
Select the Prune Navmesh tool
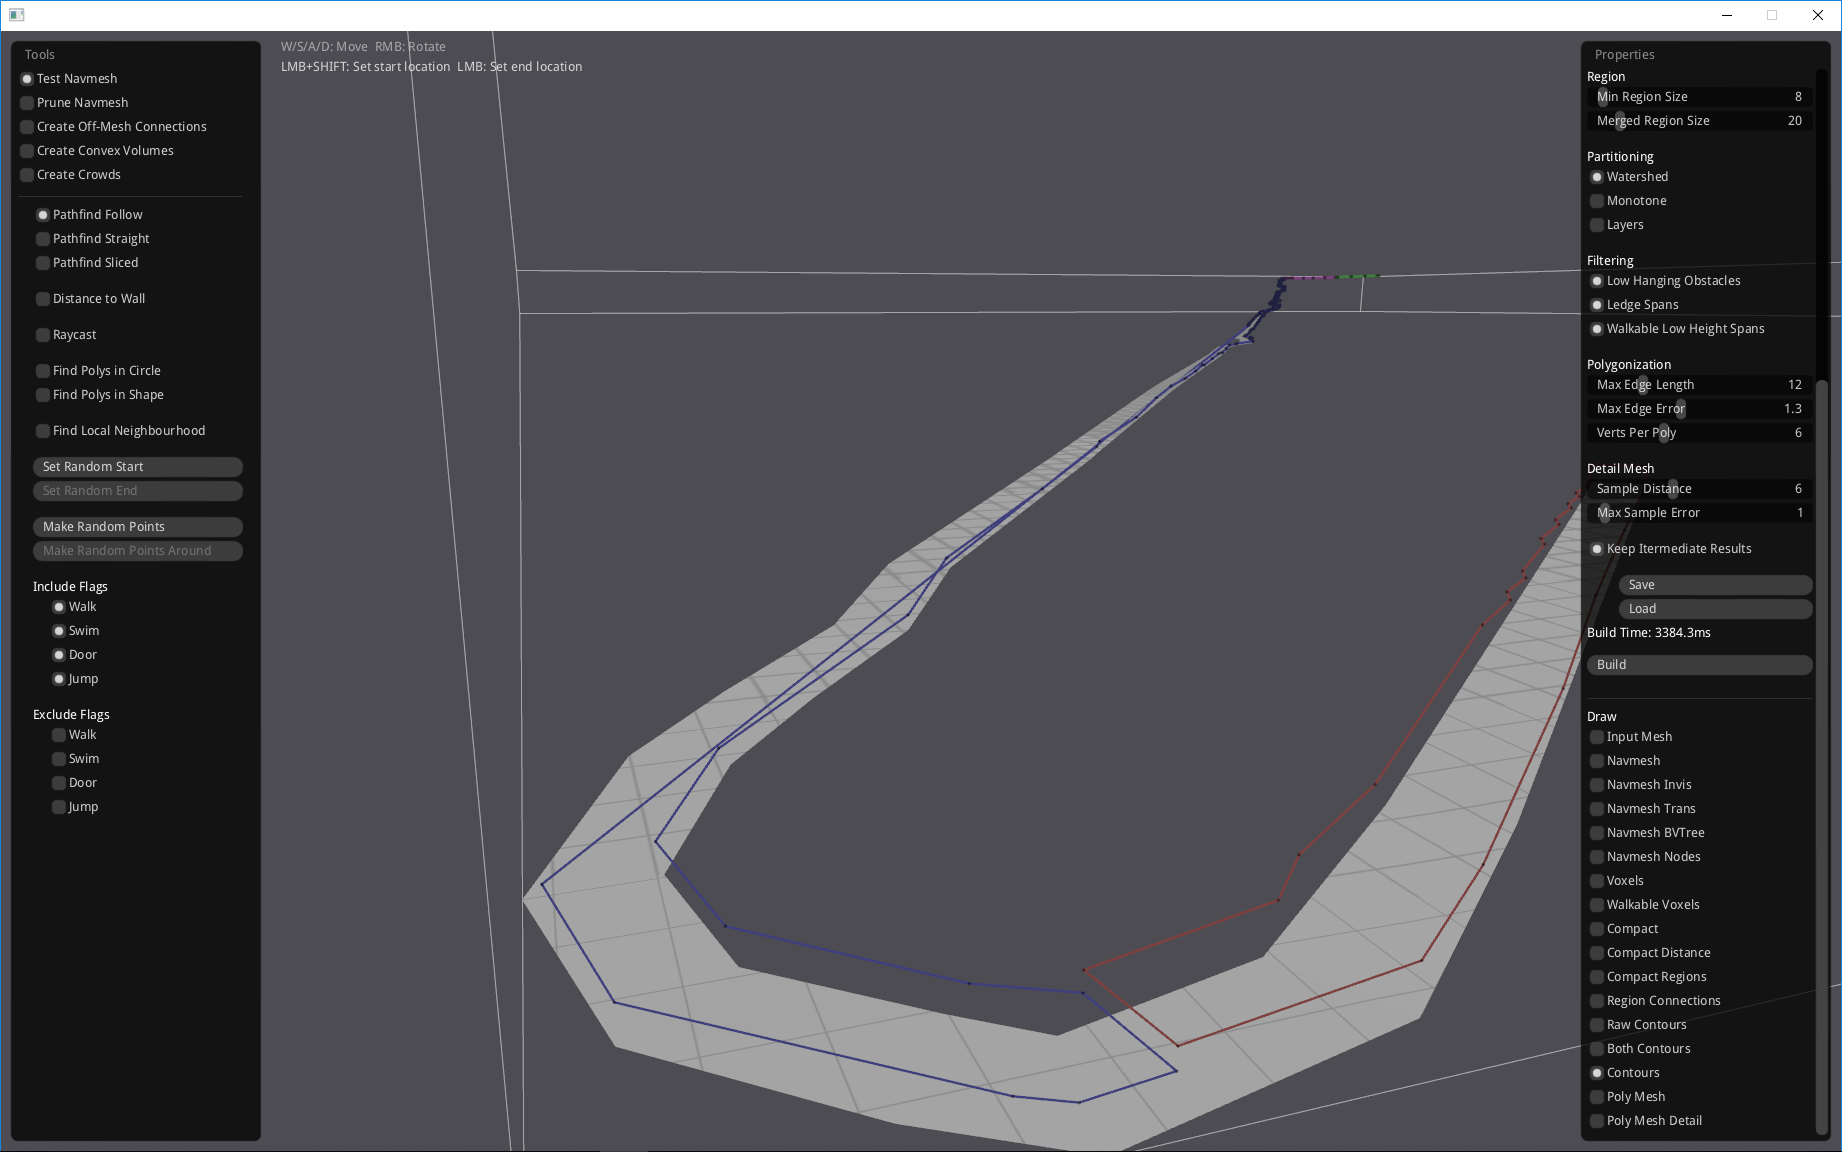[x=26, y=102]
